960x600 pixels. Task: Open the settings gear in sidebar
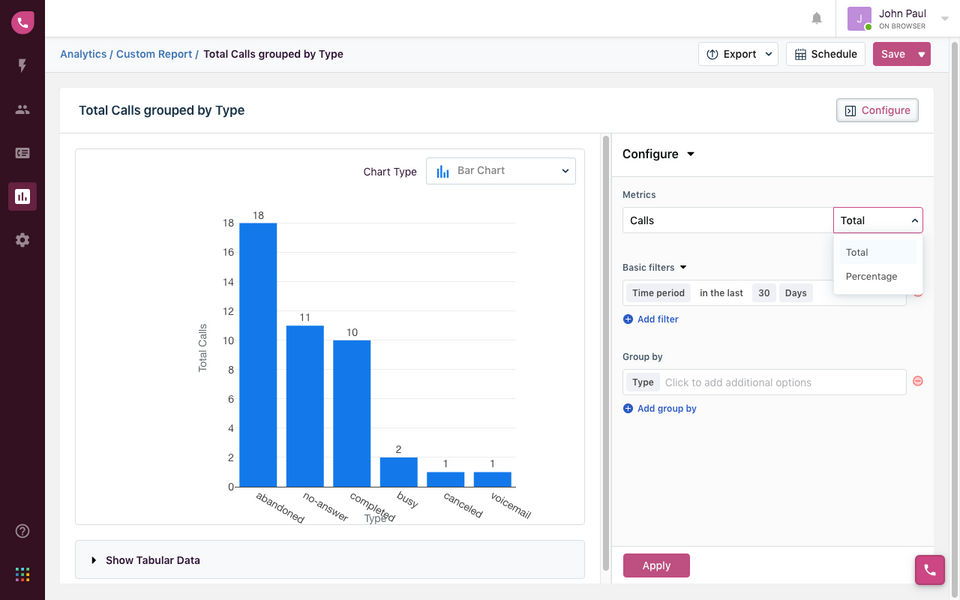(x=22, y=240)
